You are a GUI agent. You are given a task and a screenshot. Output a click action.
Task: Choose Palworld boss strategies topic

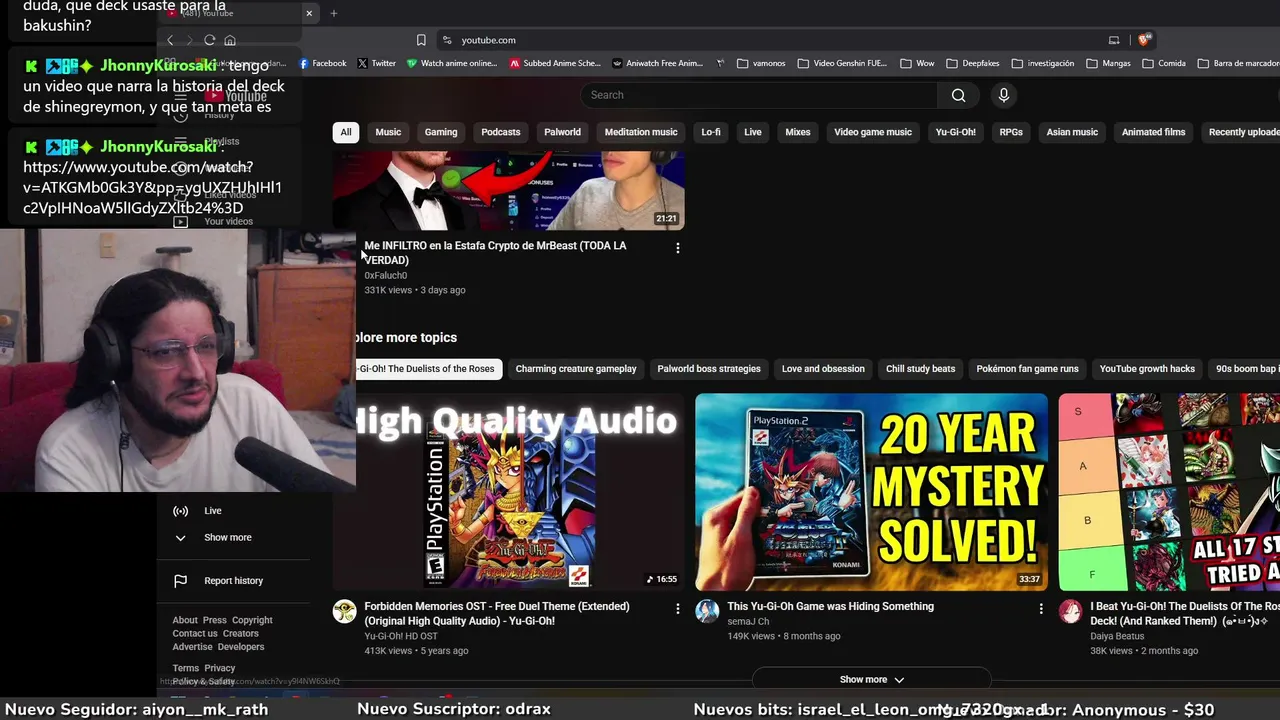tap(709, 369)
